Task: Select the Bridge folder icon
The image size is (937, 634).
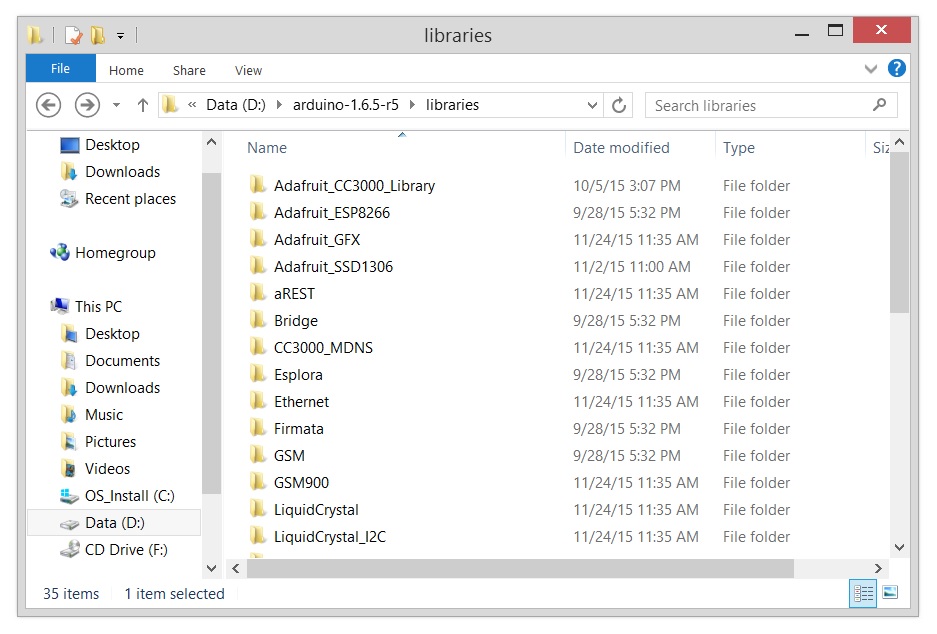Action: 258,320
